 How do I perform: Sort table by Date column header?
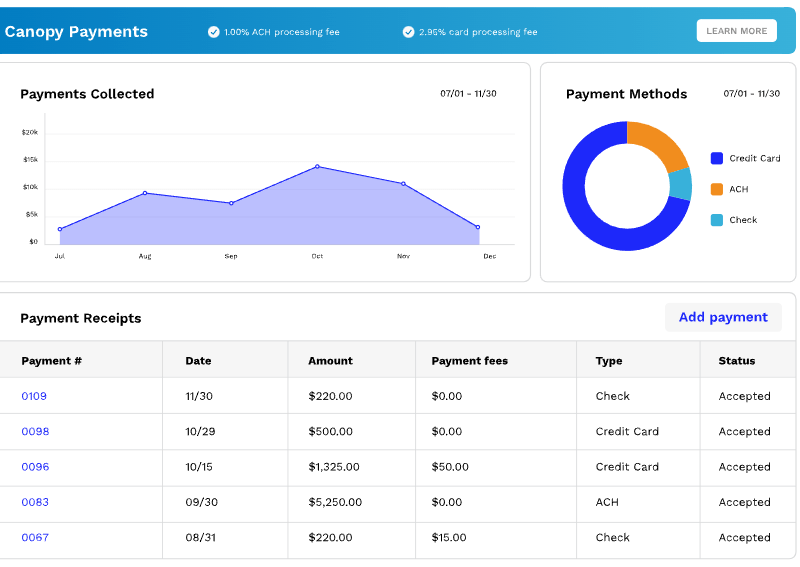tap(198, 361)
